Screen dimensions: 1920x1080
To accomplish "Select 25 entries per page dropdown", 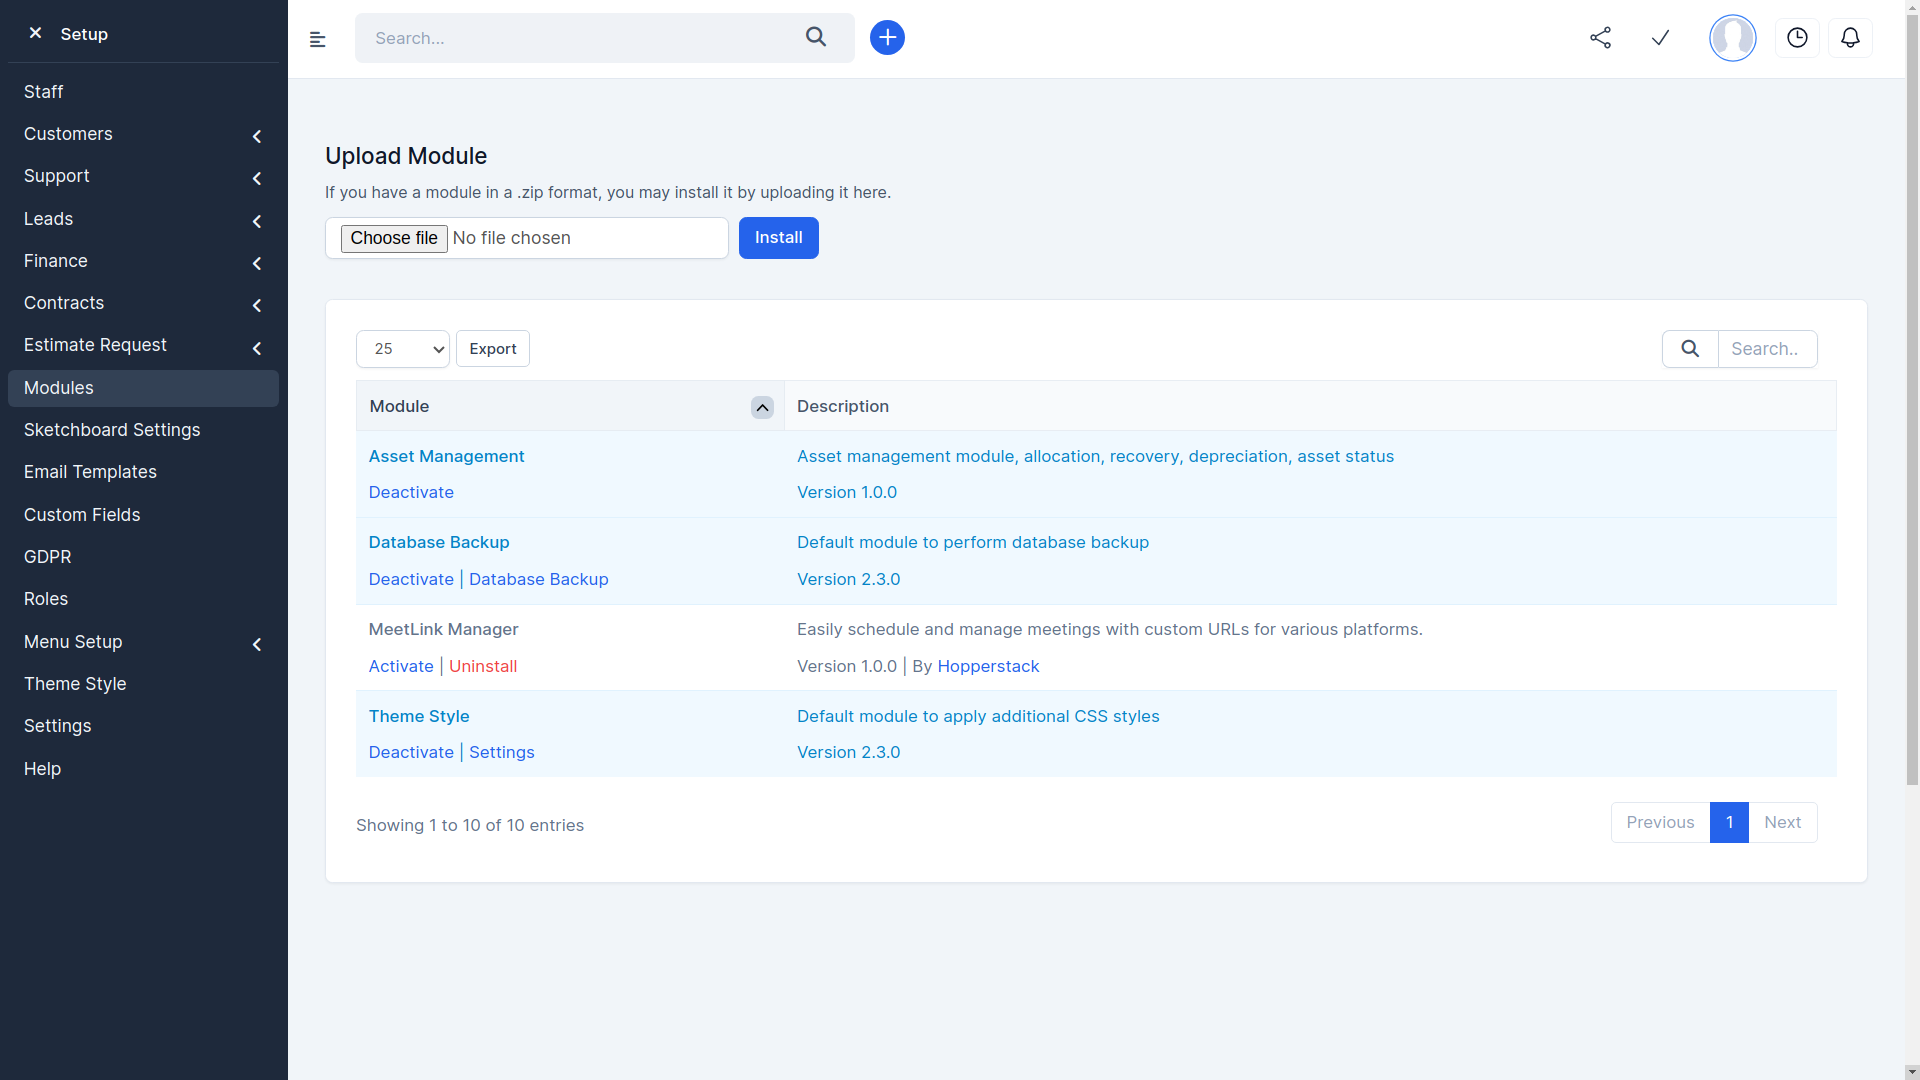I will pyautogui.click(x=402, y=348).
